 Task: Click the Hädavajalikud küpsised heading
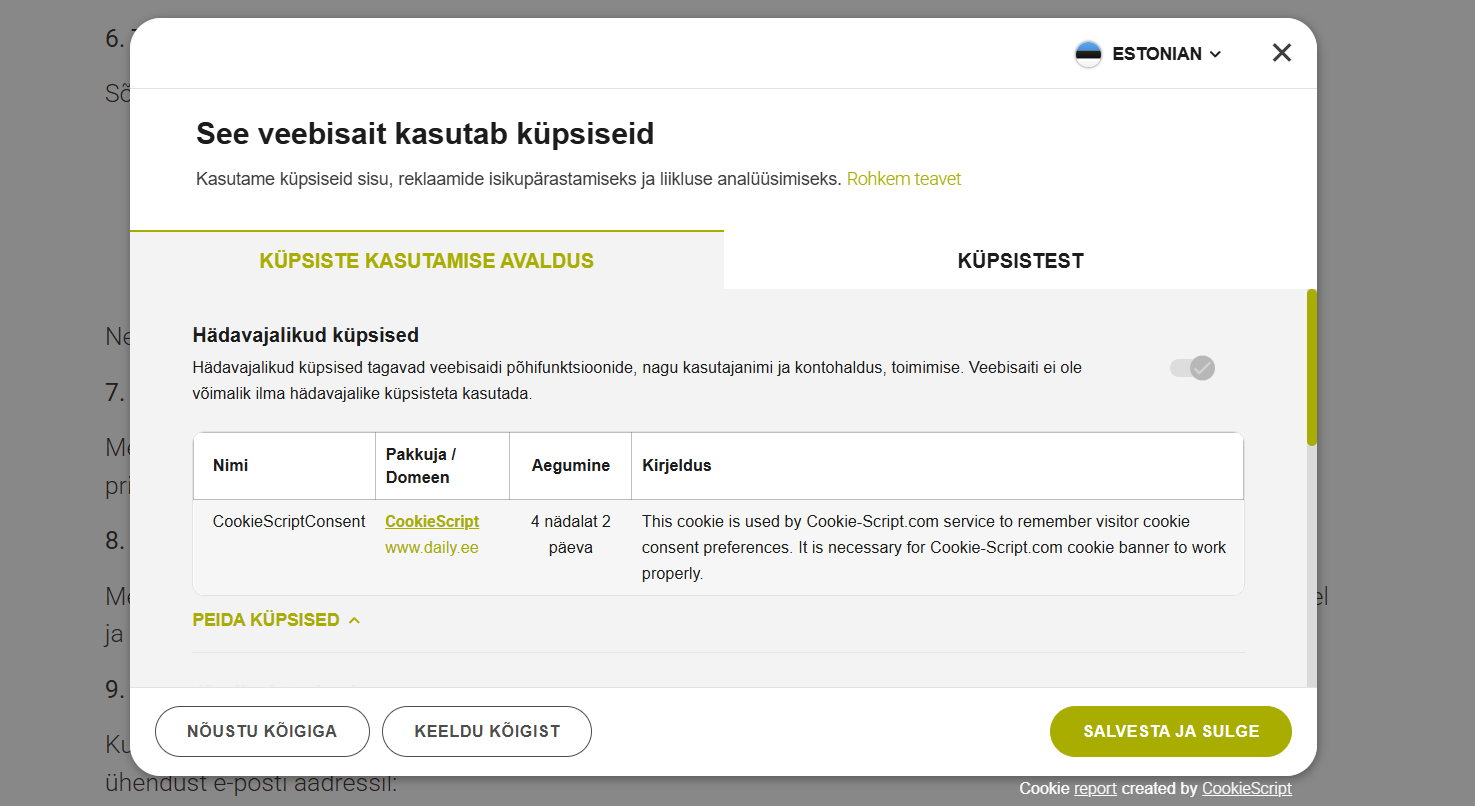tap(306, 335)
